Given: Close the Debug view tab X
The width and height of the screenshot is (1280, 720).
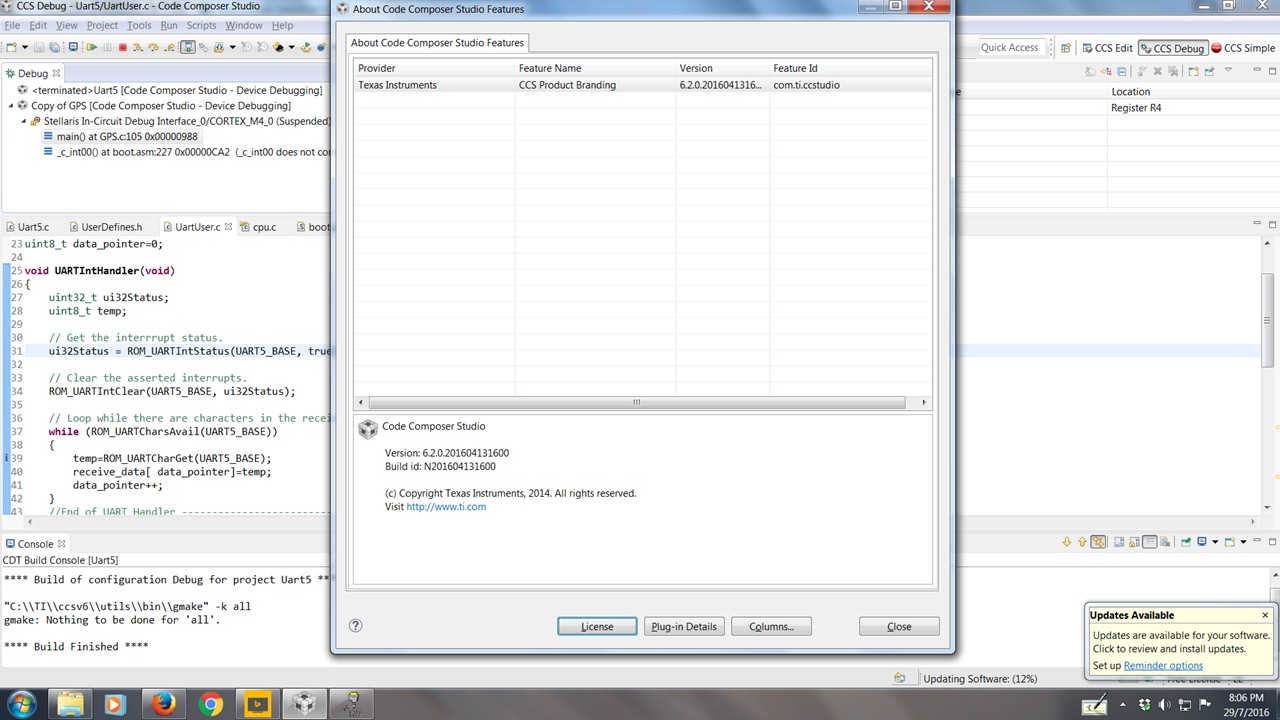Looking at the screenshot, I should tap(57, 73).
